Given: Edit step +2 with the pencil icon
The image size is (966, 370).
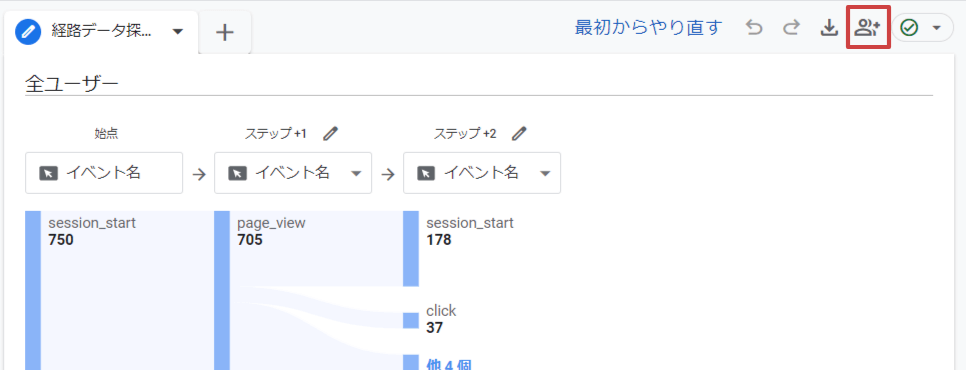Looking at the screenshot, I should (x=520, y=134).
